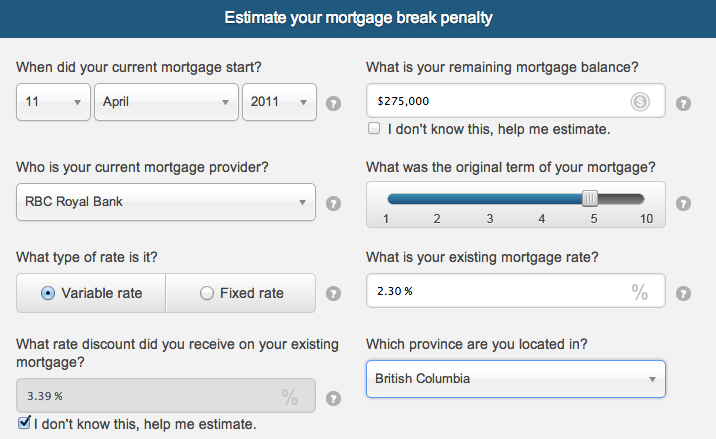Click the mortgage term slider handle

(590, 199)
